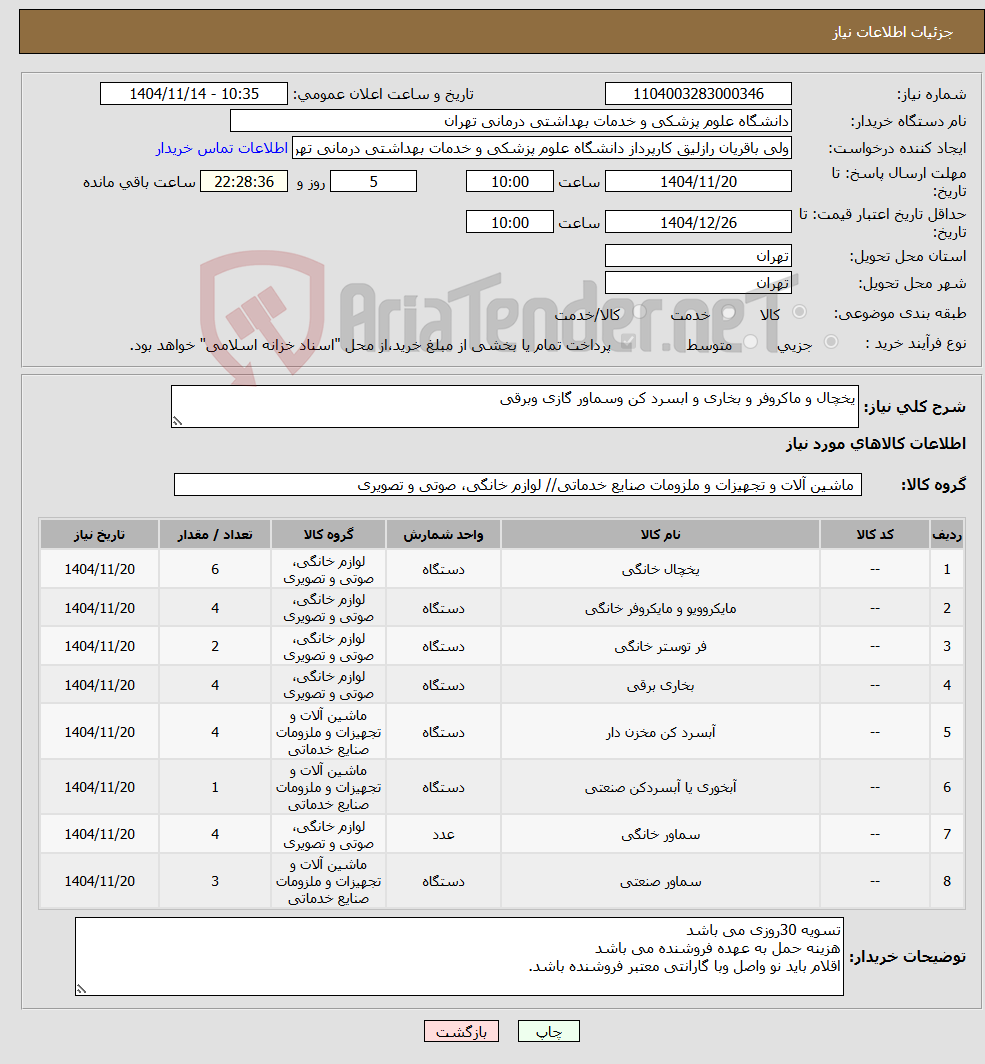Click the نام کالا column header
The width and height of the screenshot is (985, 1064).
pyautogui.click(x=660, y=535)
